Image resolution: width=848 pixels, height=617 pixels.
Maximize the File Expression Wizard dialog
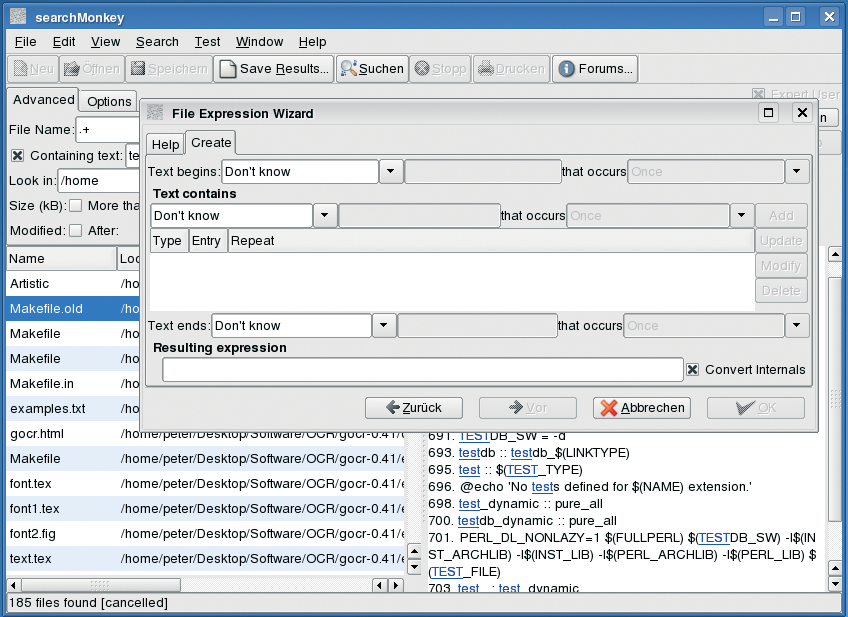768,113
